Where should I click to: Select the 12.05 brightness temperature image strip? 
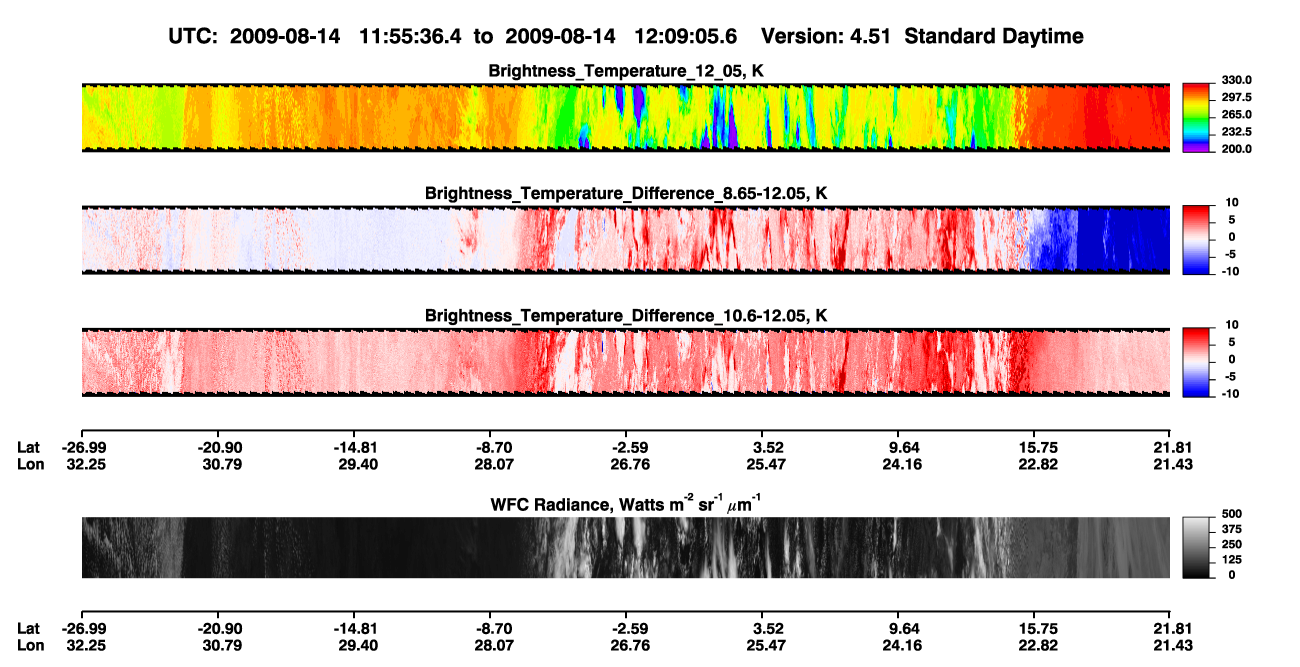click(x=625, y=118)
